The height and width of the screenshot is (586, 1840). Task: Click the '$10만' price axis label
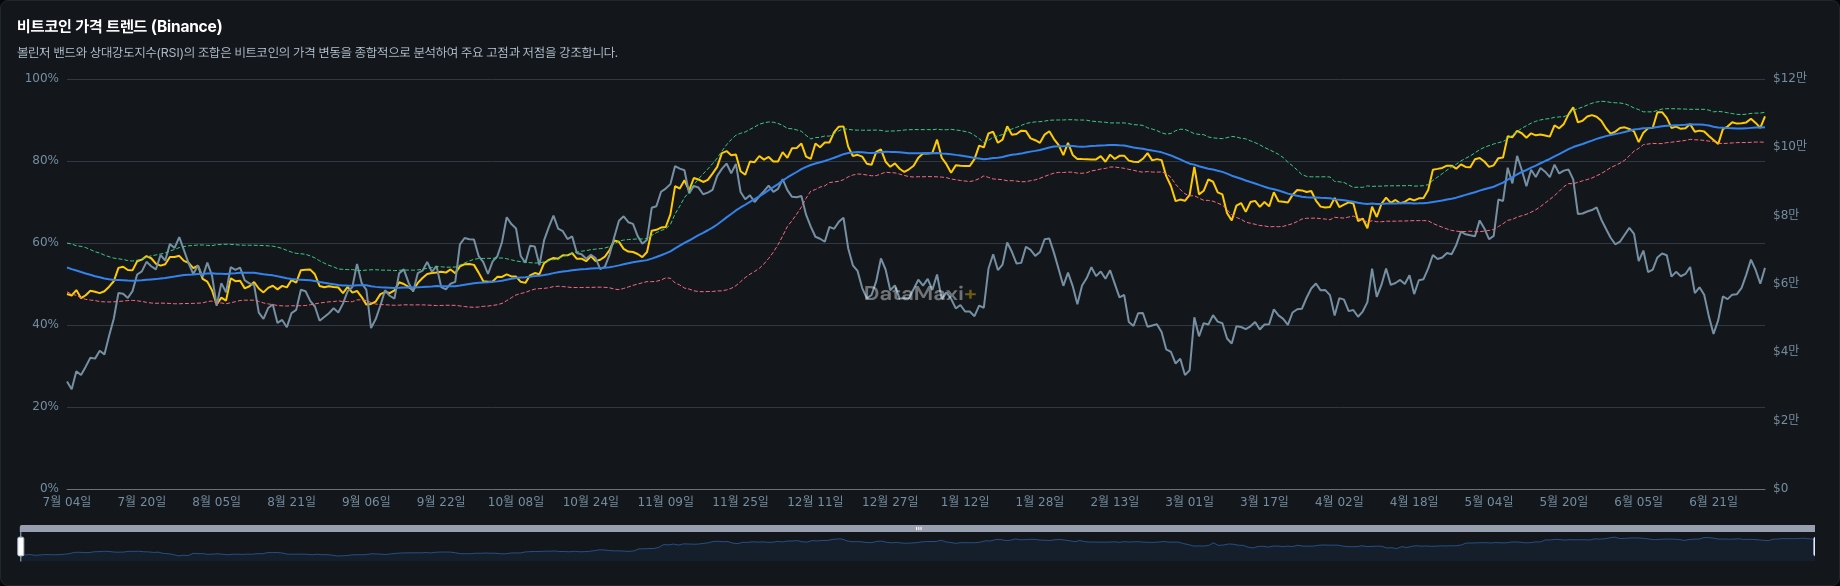(1790, 146)
